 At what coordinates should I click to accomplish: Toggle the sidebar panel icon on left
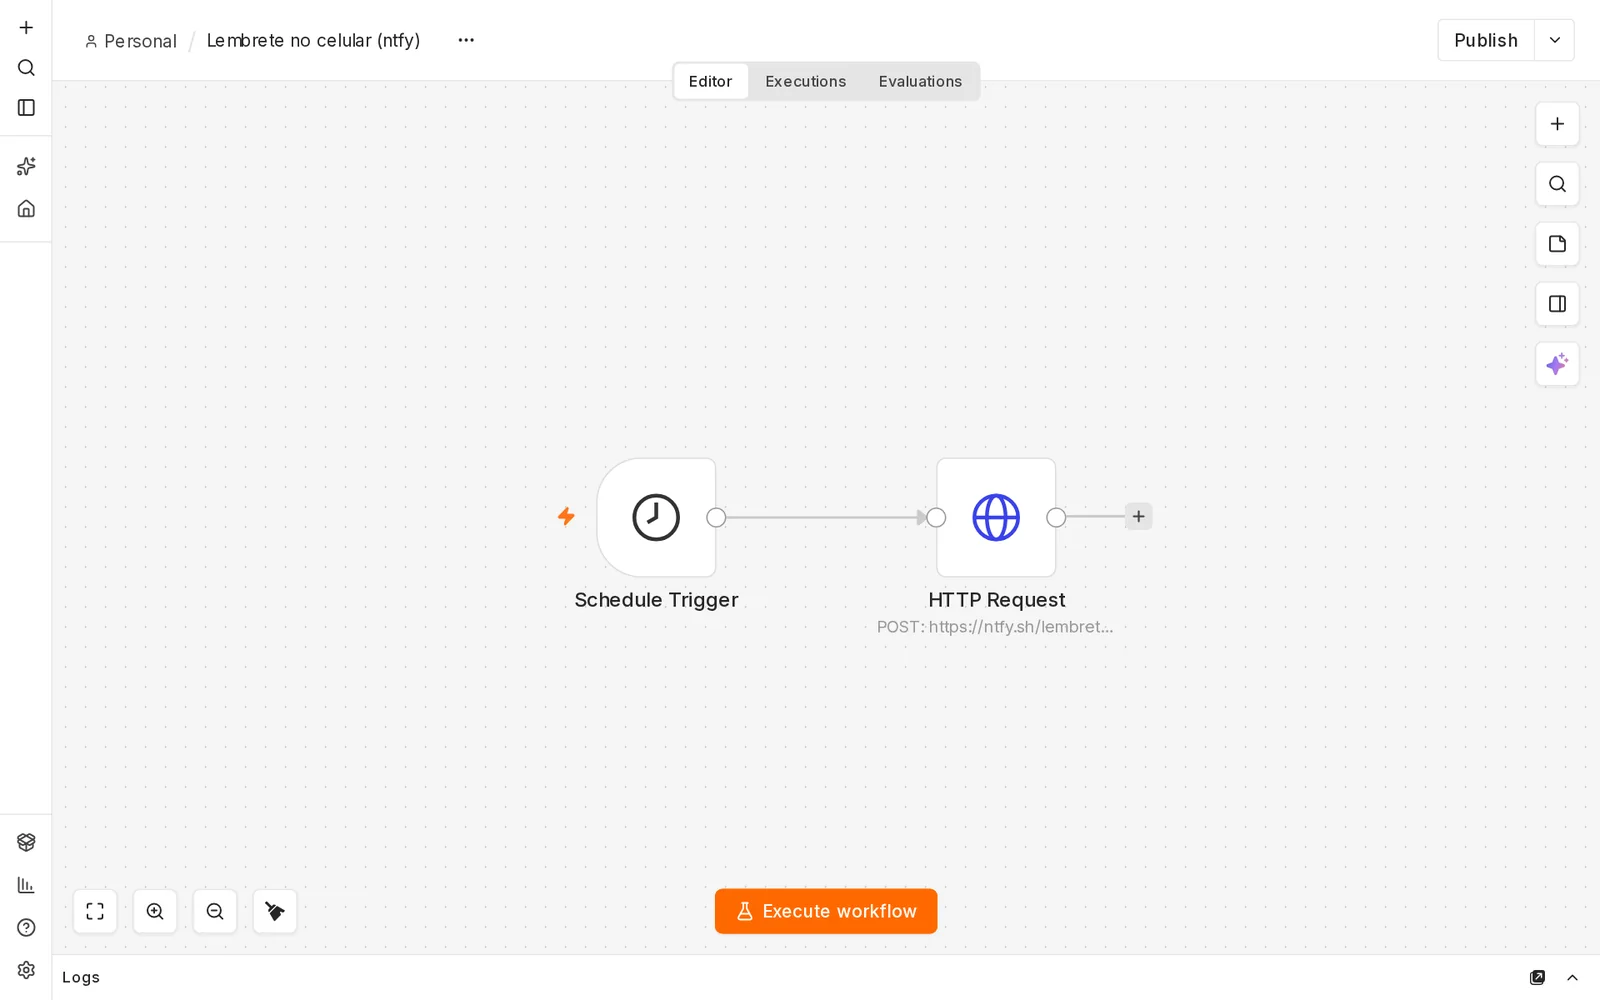[26, 107]
